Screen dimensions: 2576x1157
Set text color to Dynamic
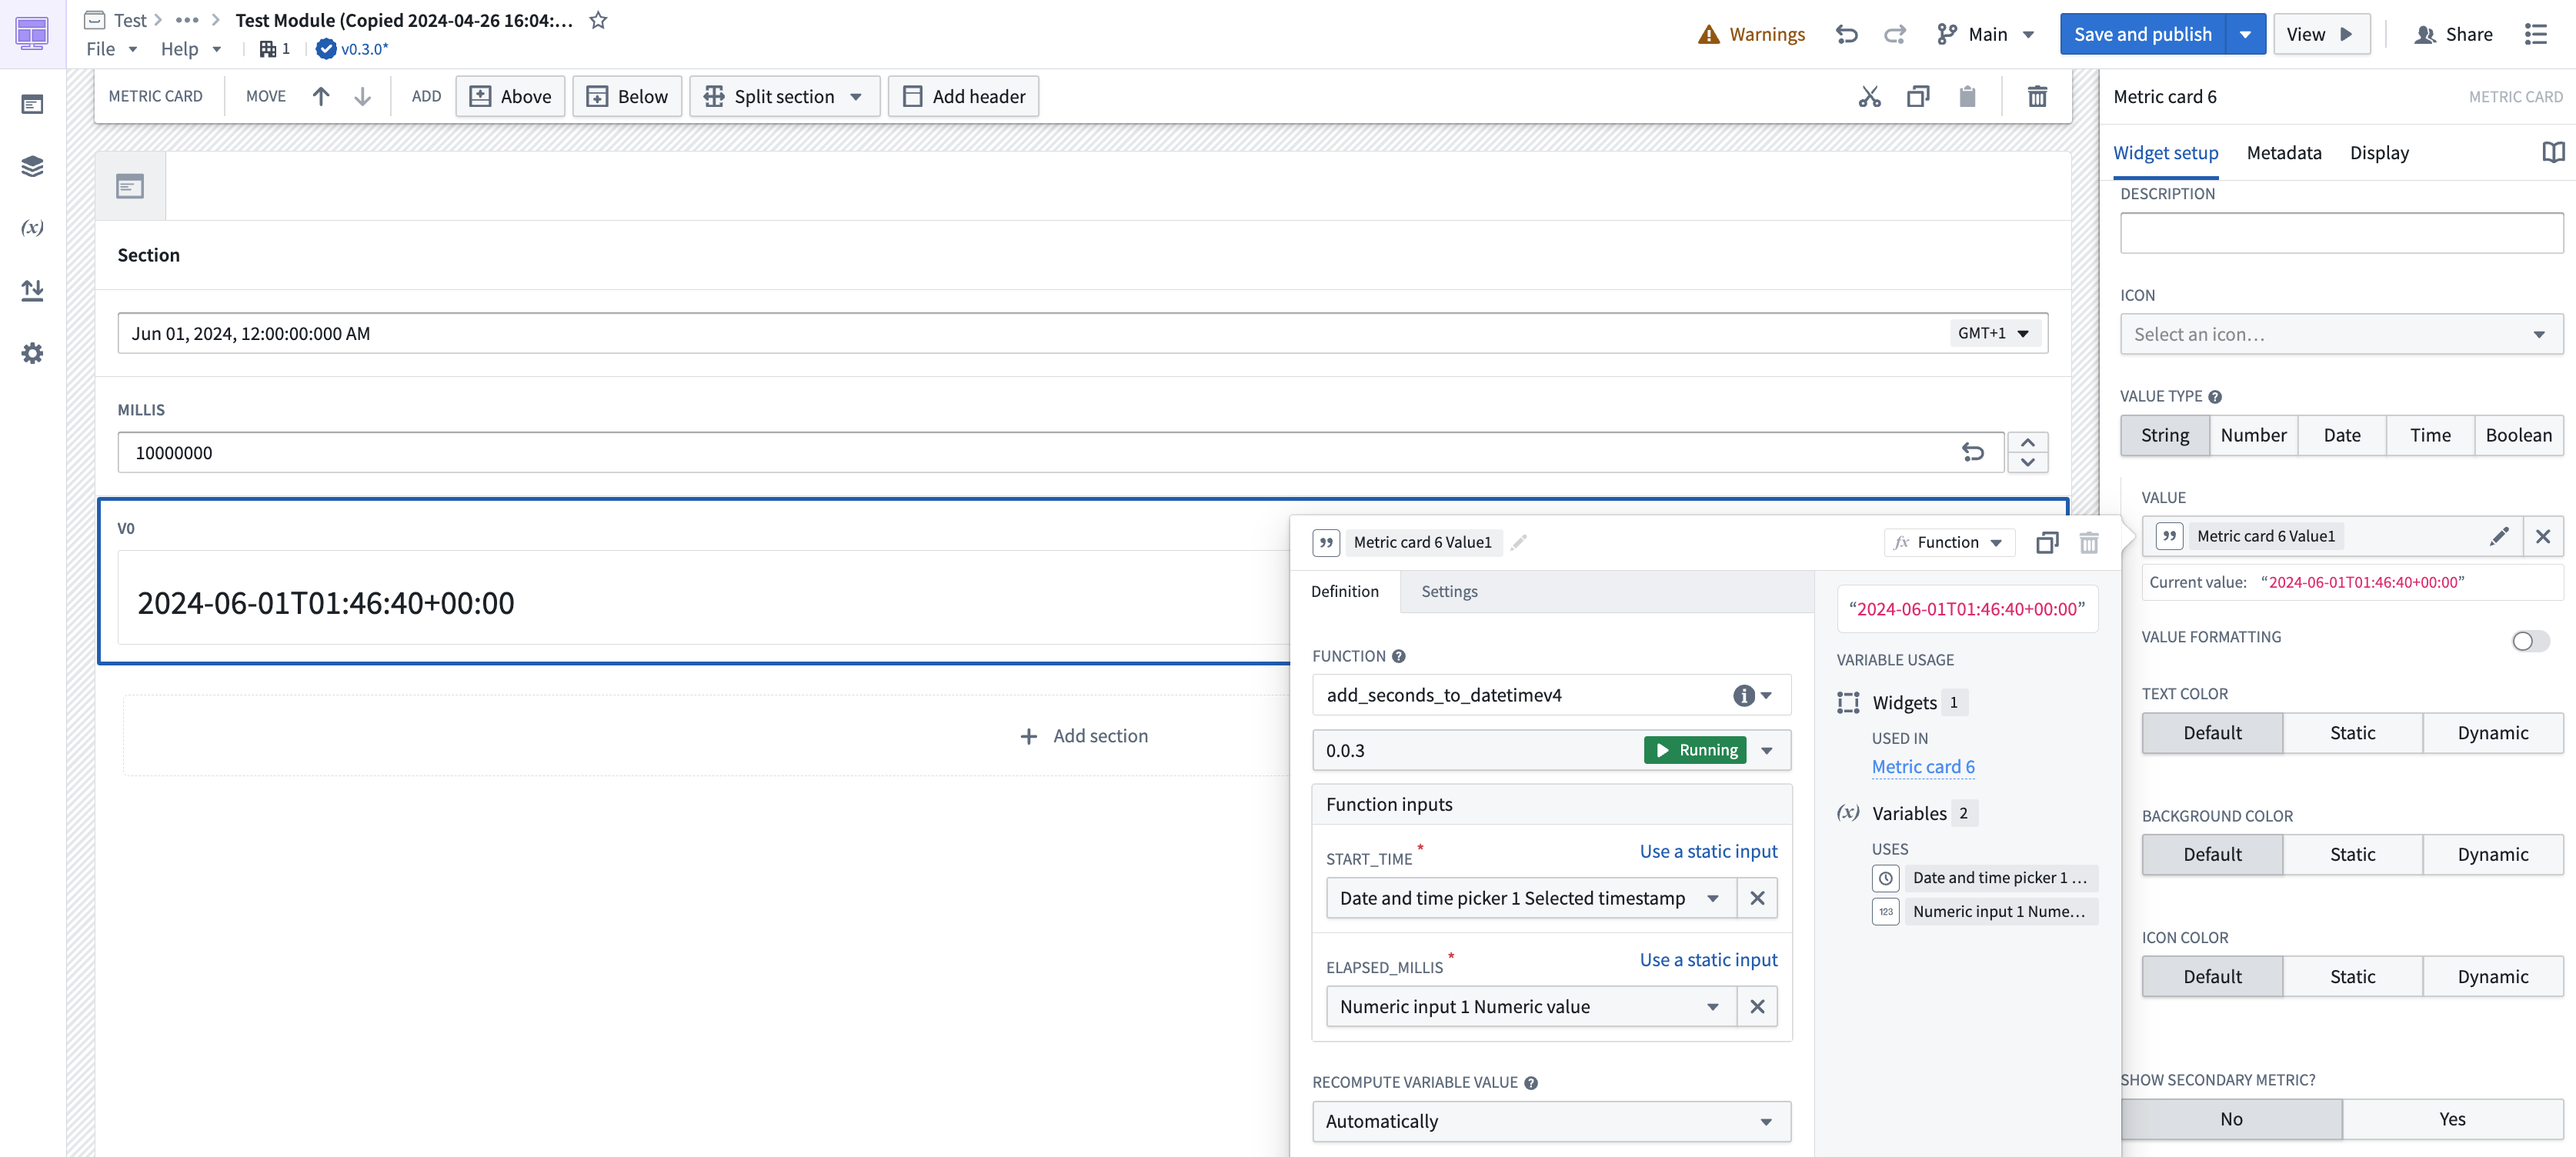click(x=2492, y=732)
